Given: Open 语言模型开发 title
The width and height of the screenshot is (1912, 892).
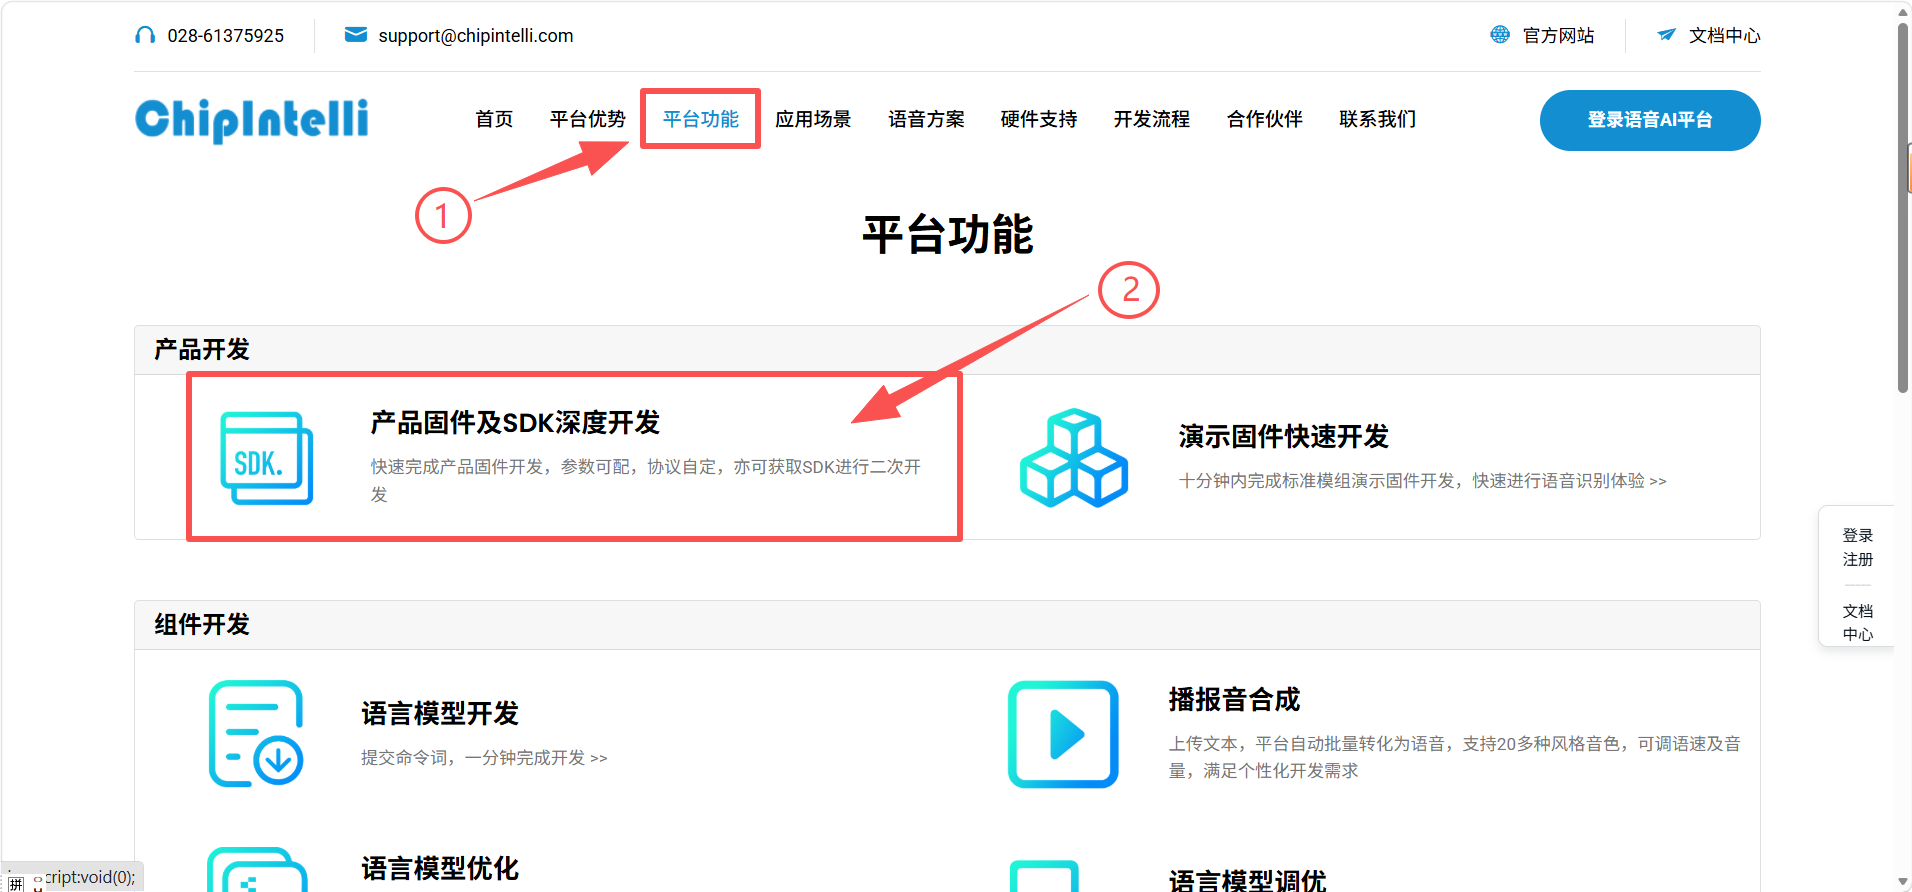Looking at the screenshot, I should point(440,714).
